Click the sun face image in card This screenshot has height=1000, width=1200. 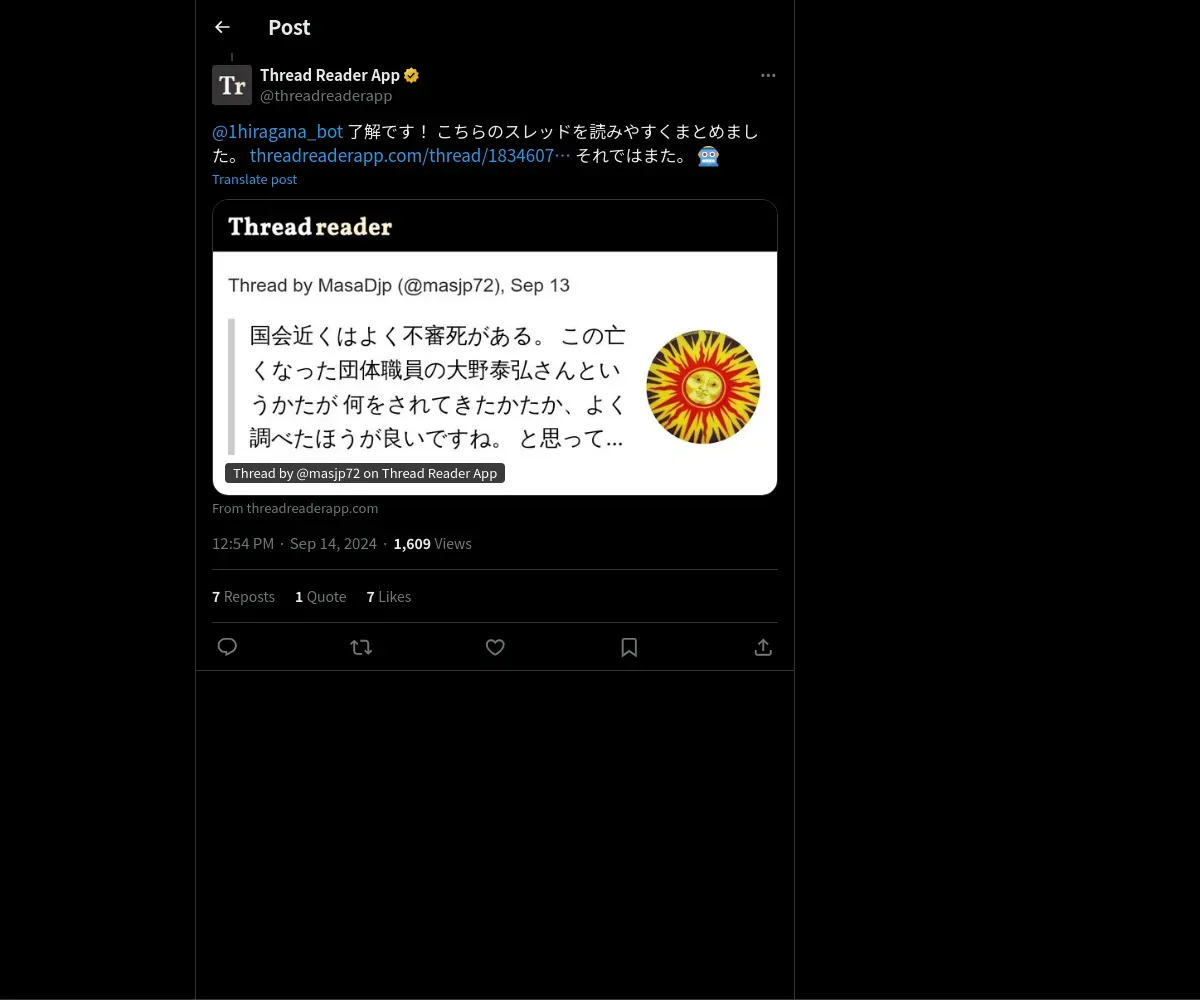coord(703,387)
